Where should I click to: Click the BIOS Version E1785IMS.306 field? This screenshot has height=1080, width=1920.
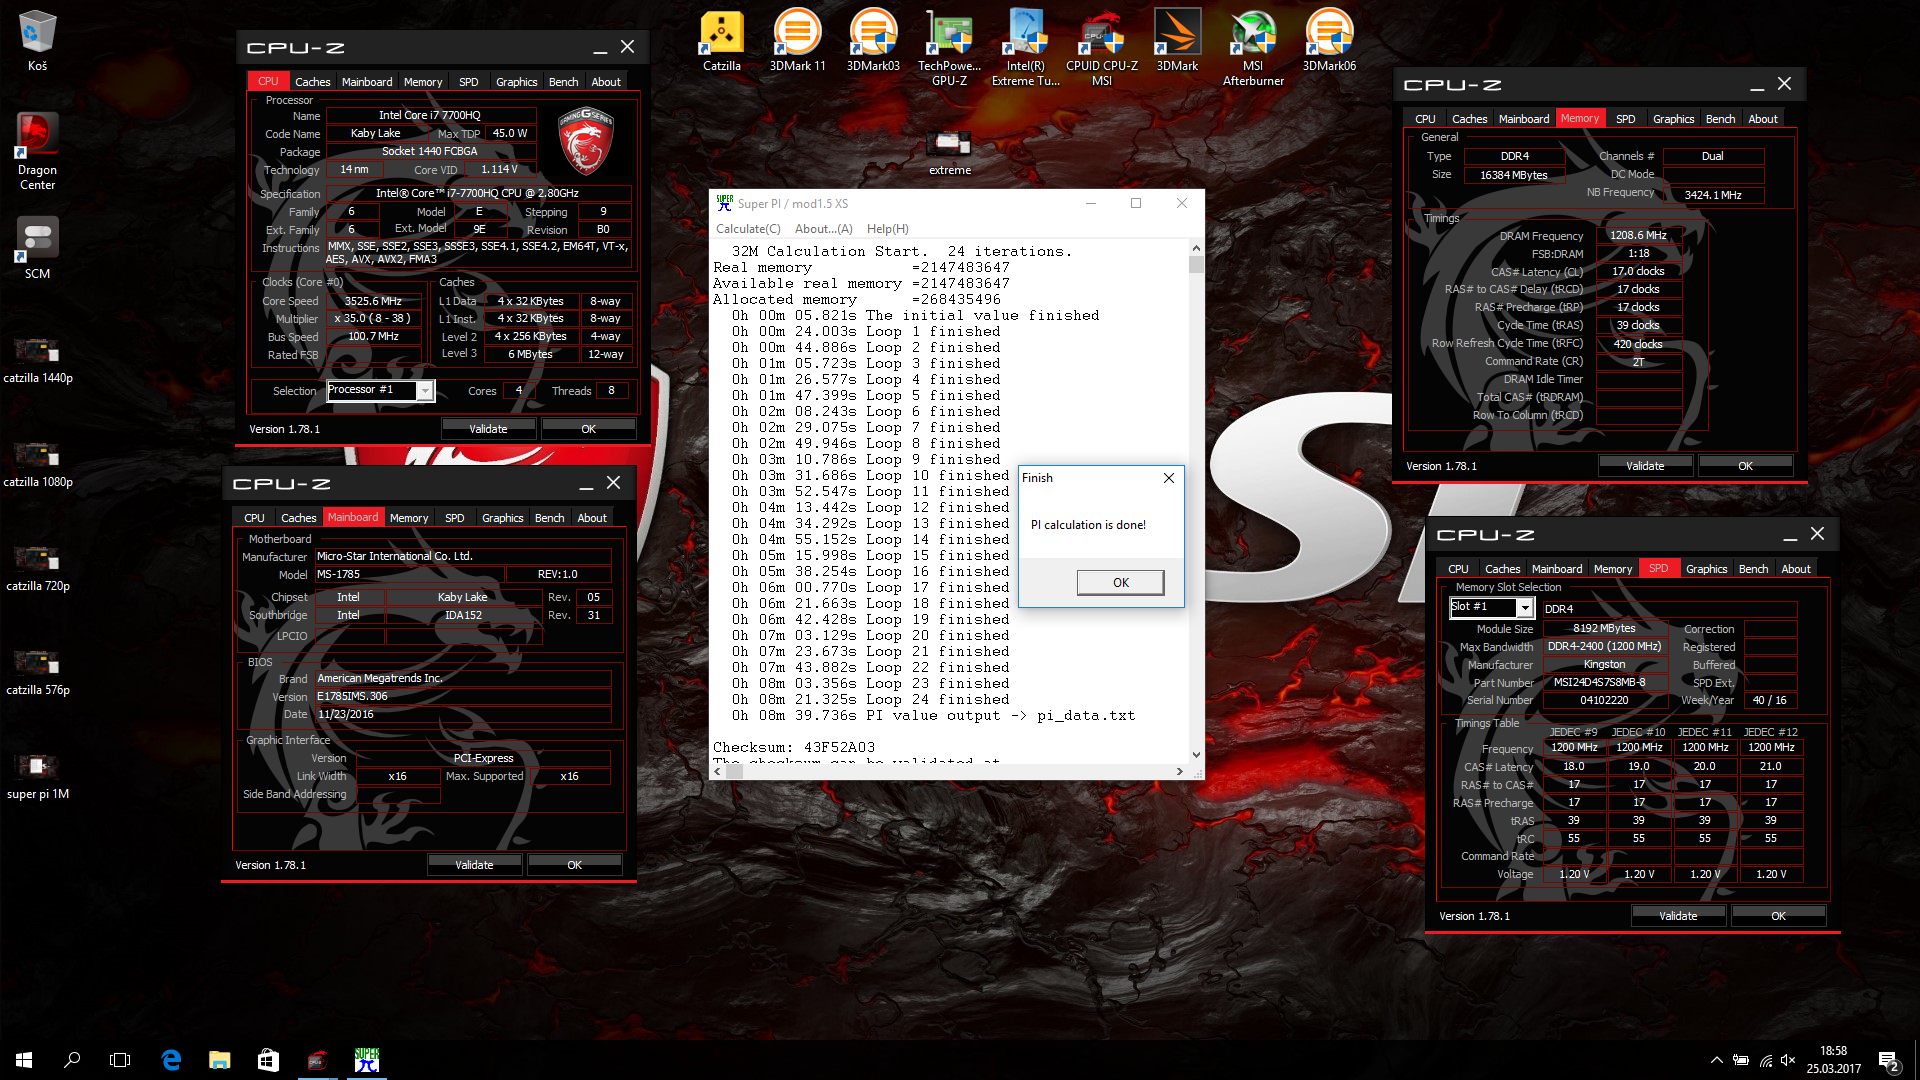click(x=463, y=696)
